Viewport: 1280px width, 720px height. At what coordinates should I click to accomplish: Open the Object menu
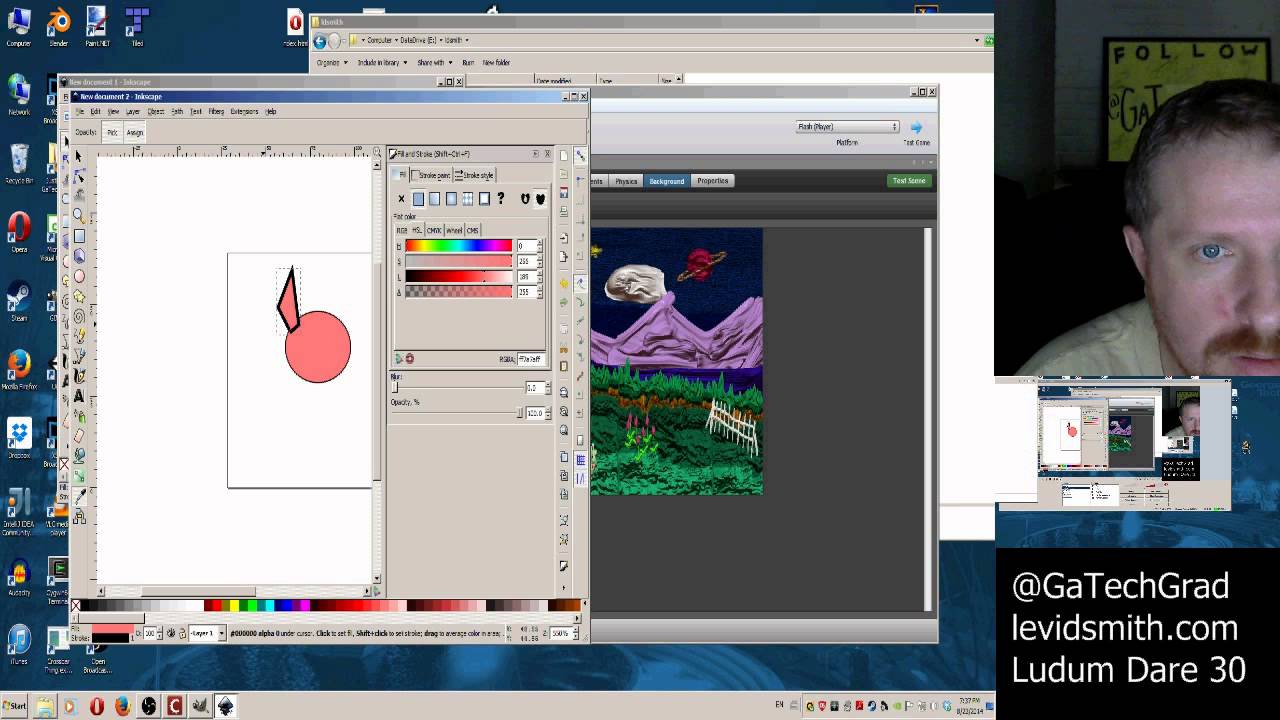(x=156, y=111)
